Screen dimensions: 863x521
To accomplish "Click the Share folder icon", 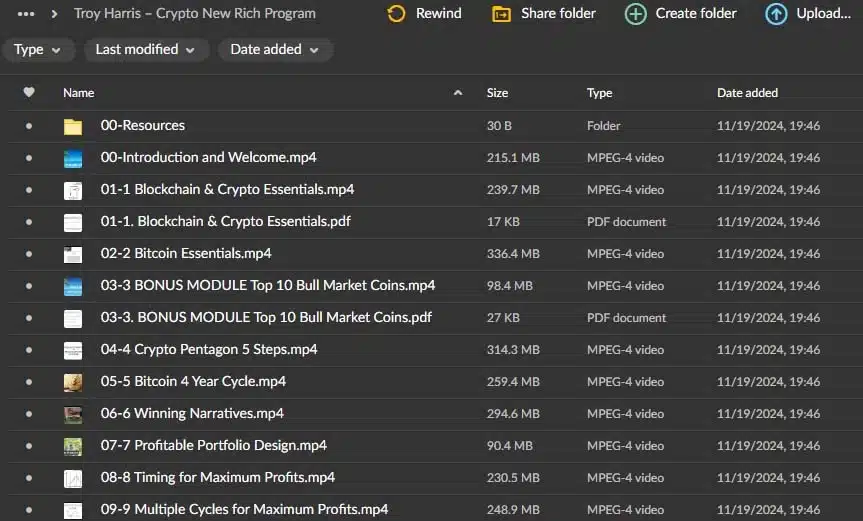I will [501, 14].
